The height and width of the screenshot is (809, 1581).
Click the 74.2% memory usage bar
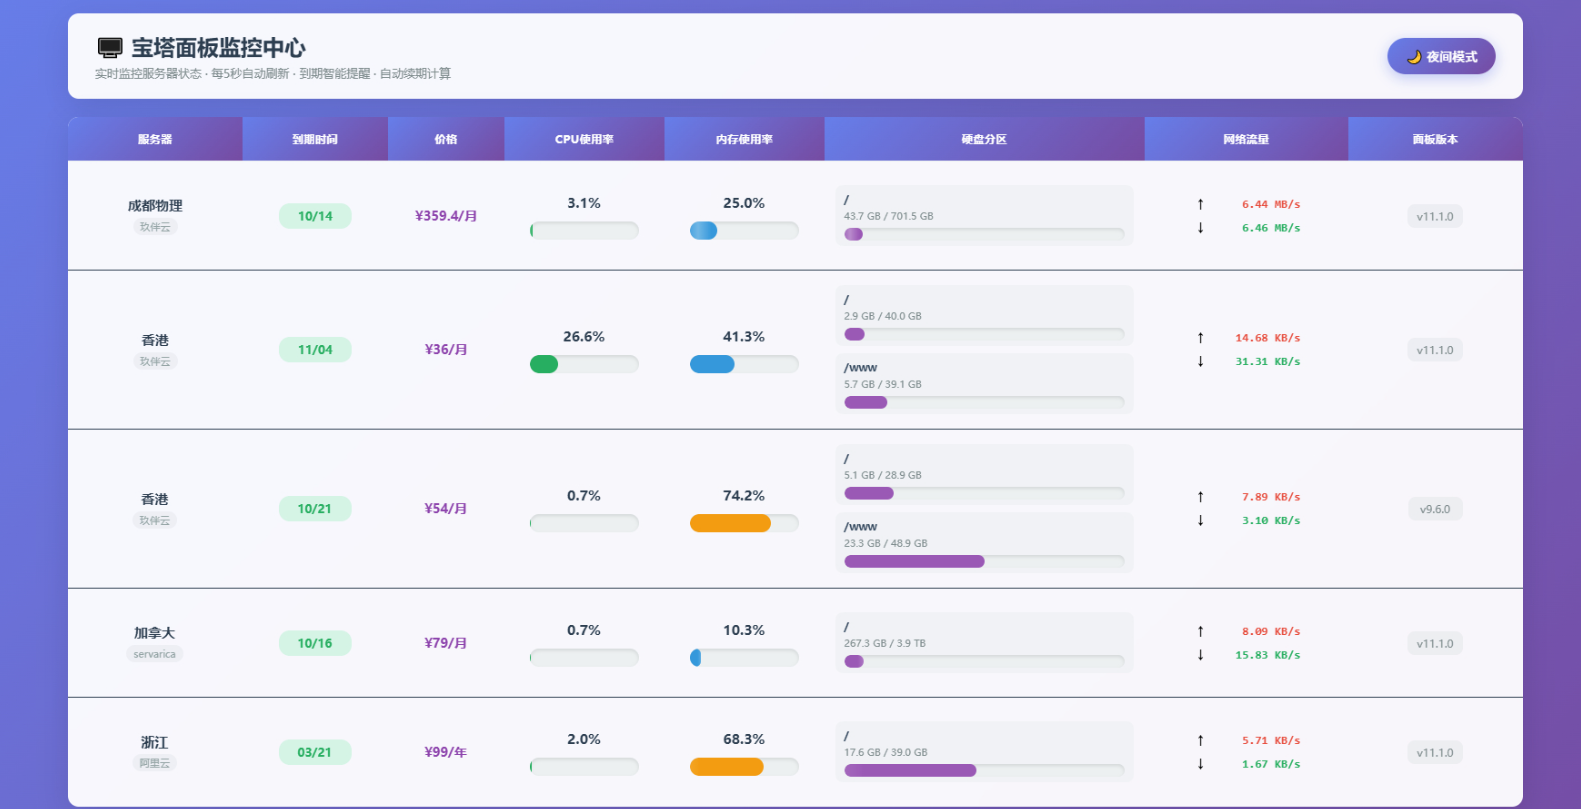pos(744,523)
